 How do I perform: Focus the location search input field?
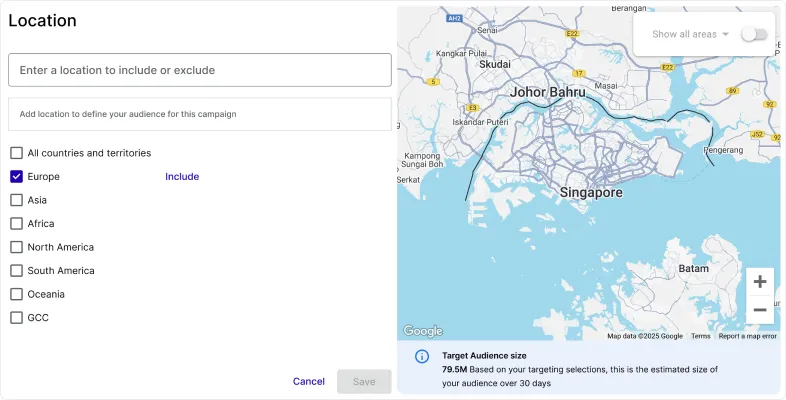(200, 70)
